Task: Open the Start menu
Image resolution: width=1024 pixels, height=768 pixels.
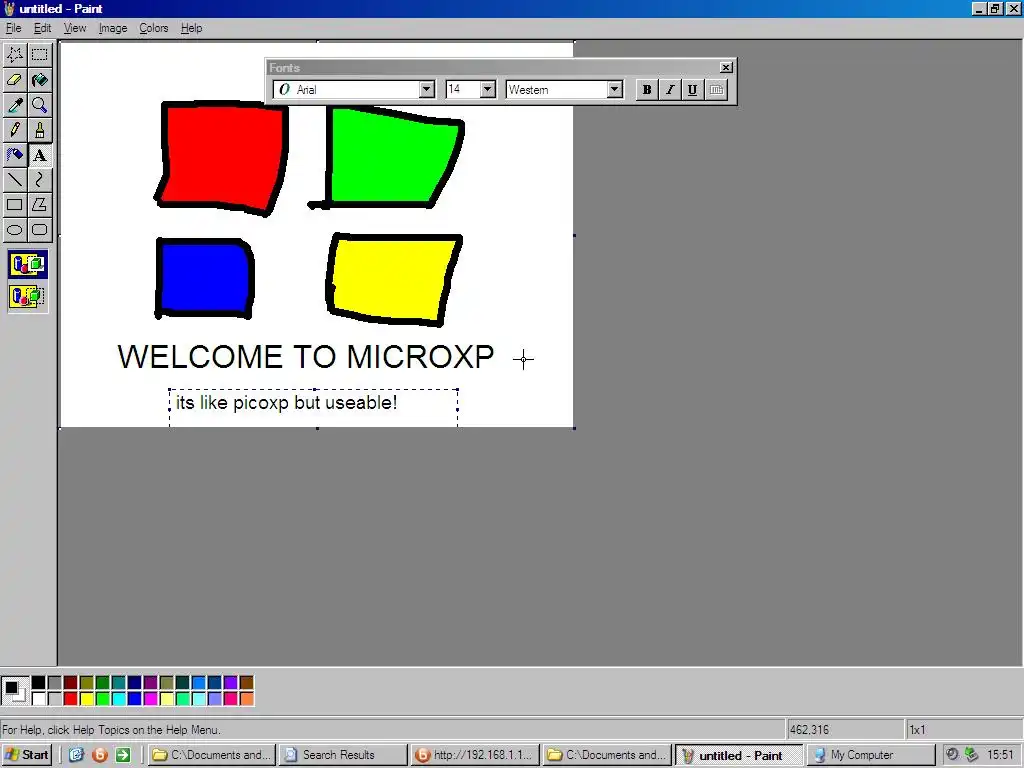Action: pos(27,755)
